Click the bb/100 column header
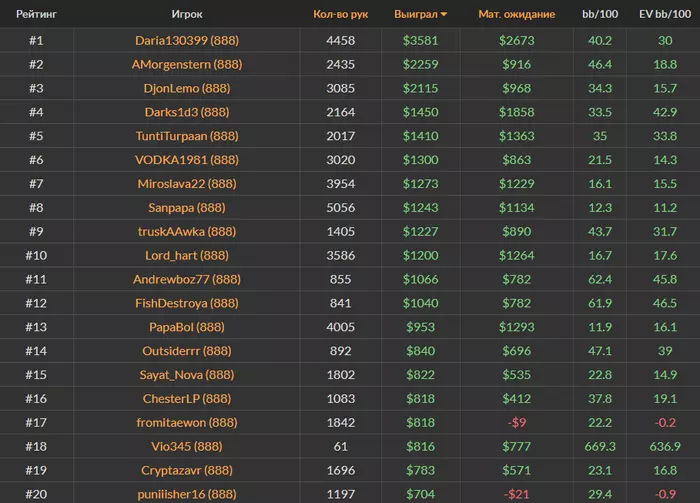The width and height of the screenshot is (700, 503). pyautogui.click(x=600, y=14)
